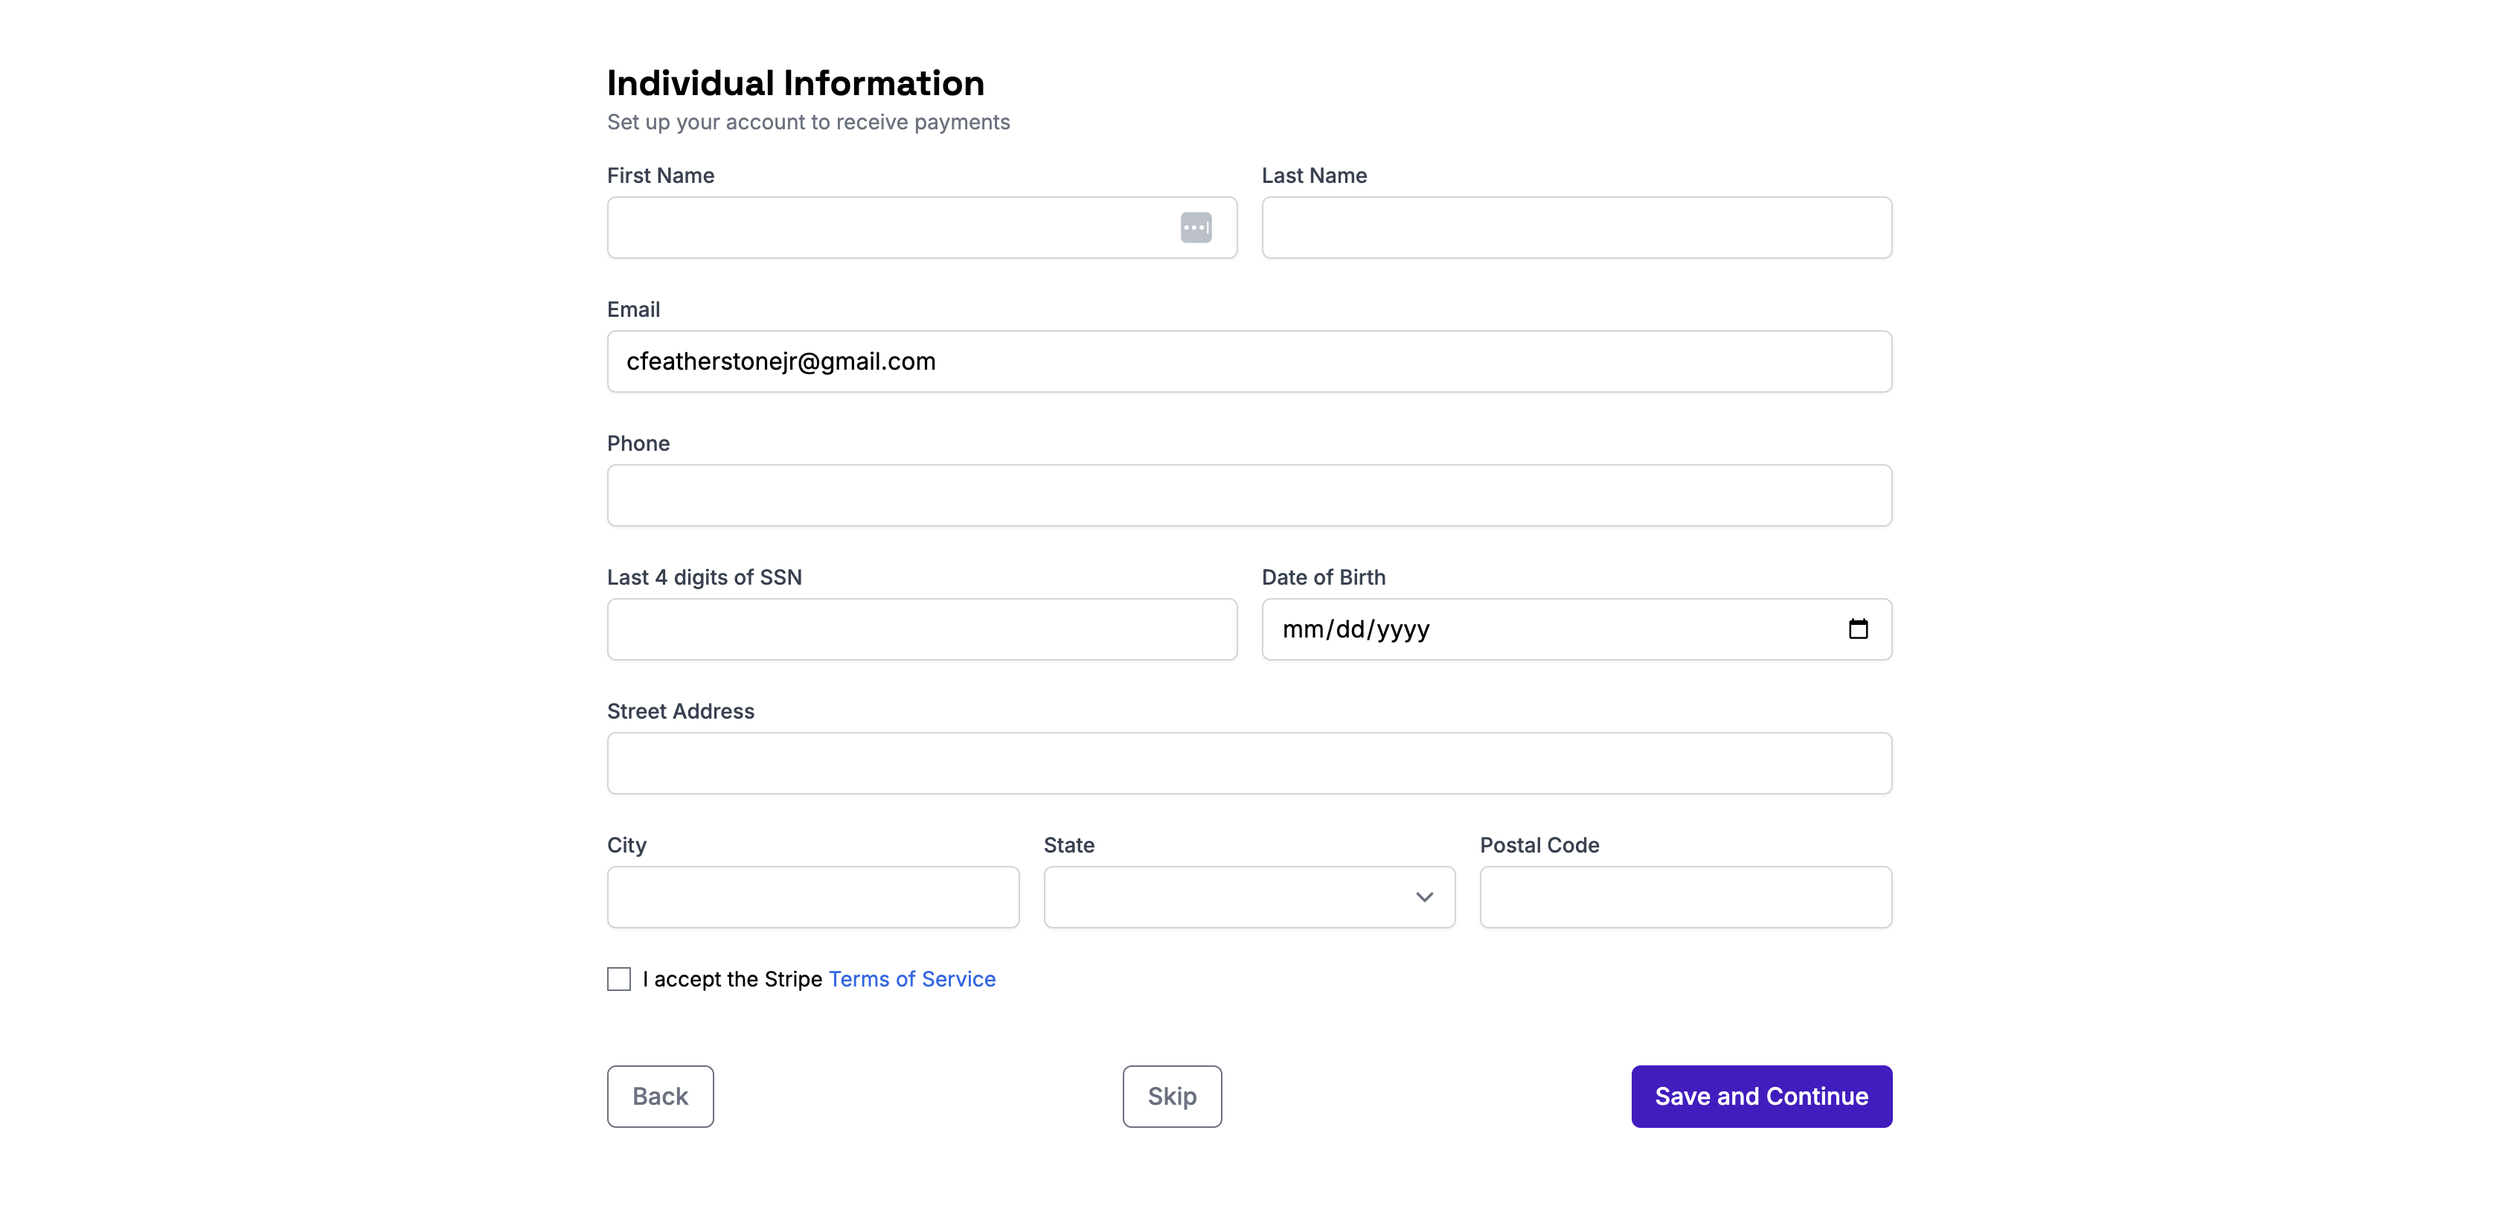The height and width of the screenshot is (1220, 2500).
Task: Focus the First Name field
Action: (890, 227)
